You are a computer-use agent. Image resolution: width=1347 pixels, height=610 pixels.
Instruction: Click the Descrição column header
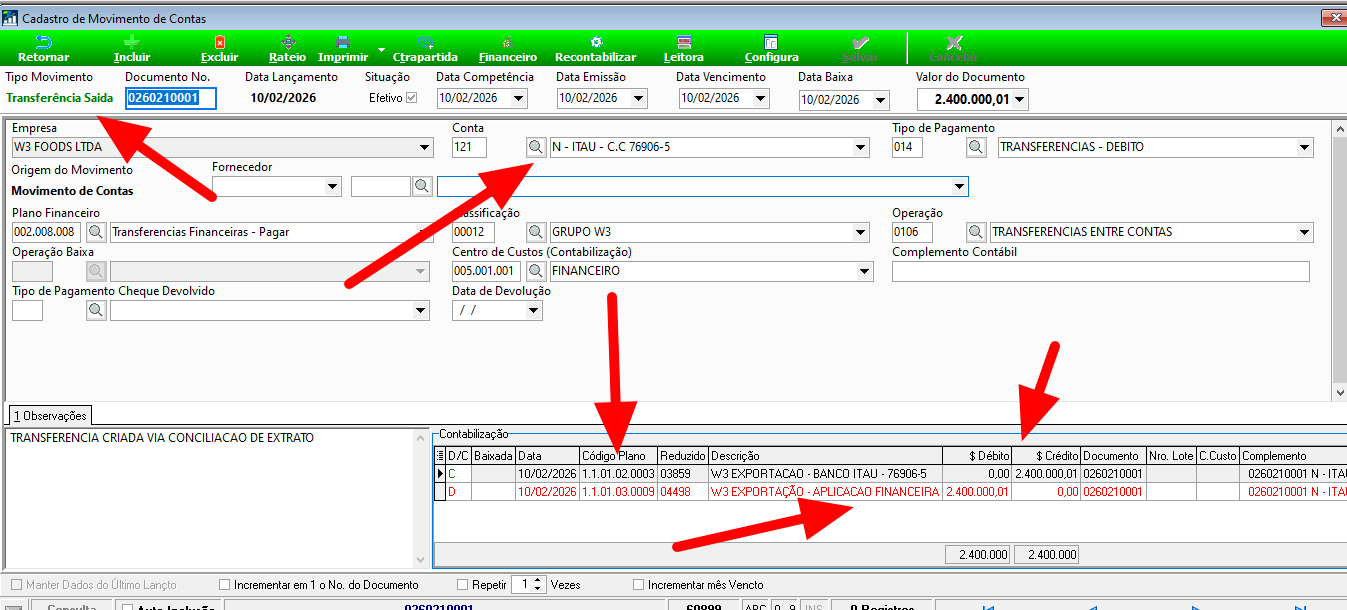[825, 456]
